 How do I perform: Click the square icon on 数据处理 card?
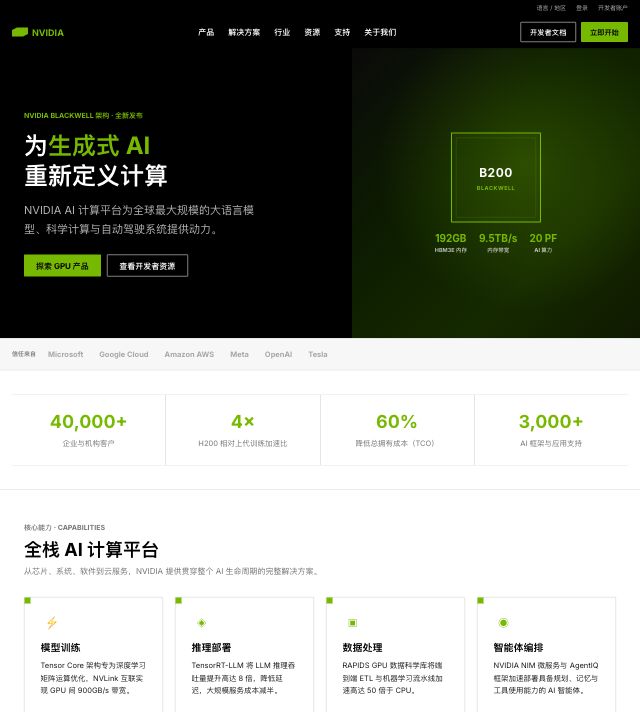[352, 623]
